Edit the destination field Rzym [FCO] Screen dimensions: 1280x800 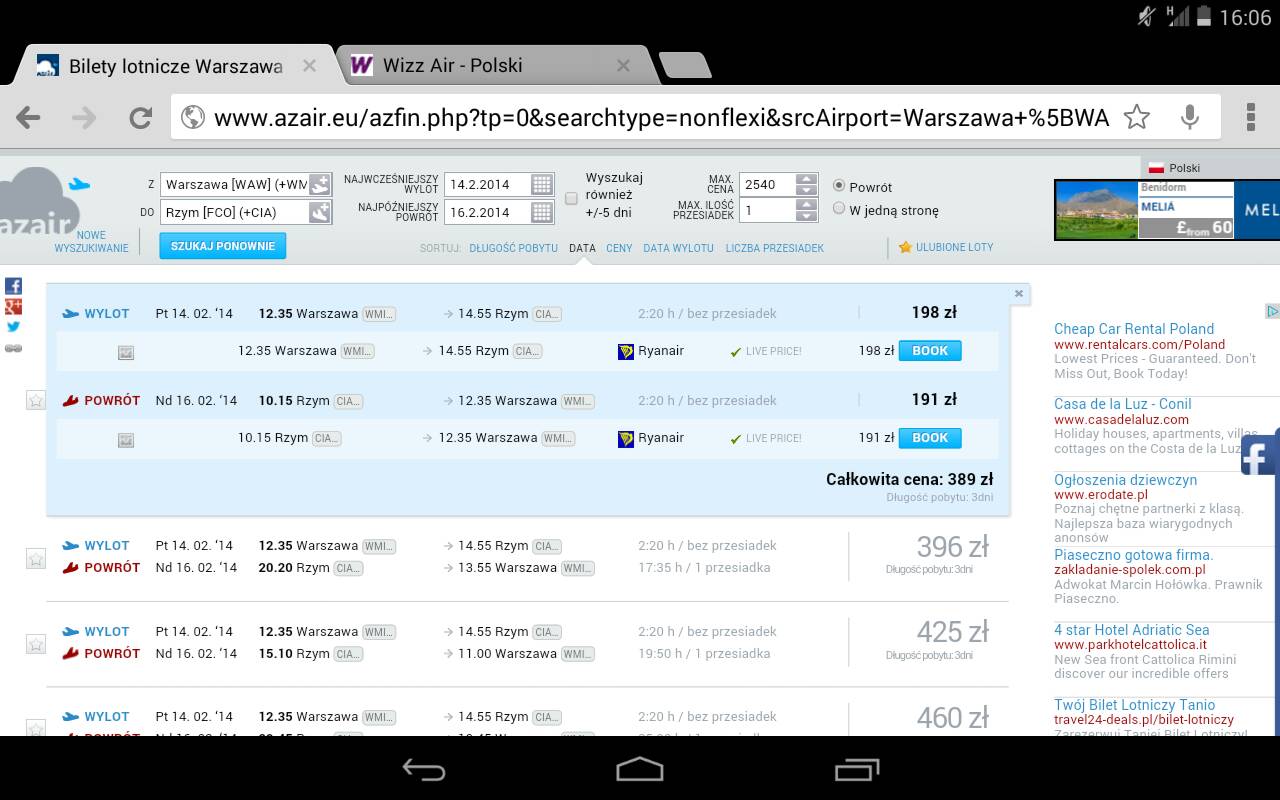coord(235,212)
